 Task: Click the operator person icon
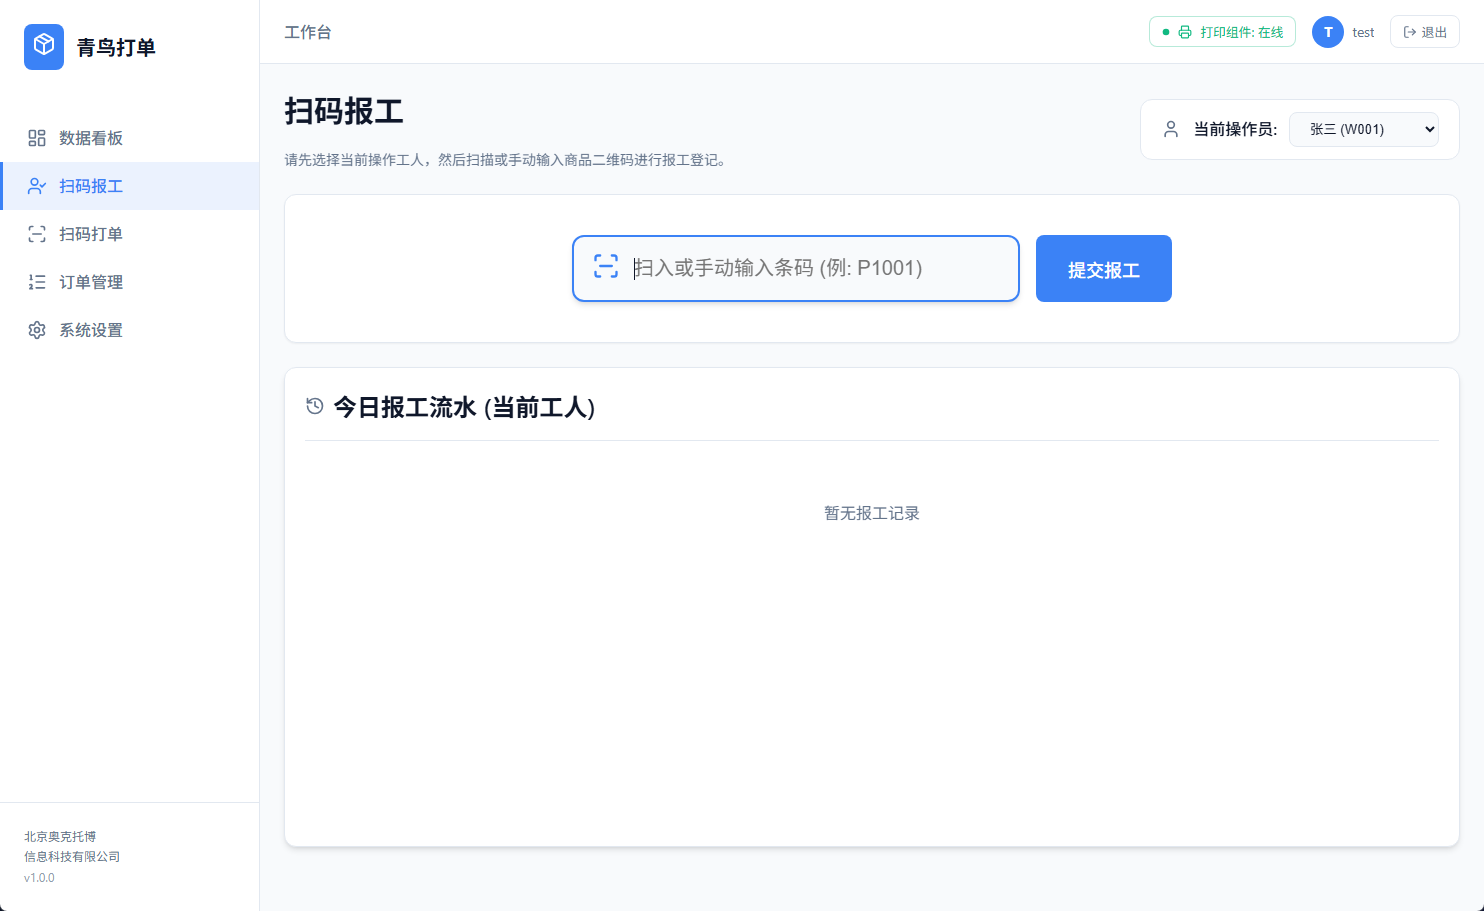(x=1171, y=129)
